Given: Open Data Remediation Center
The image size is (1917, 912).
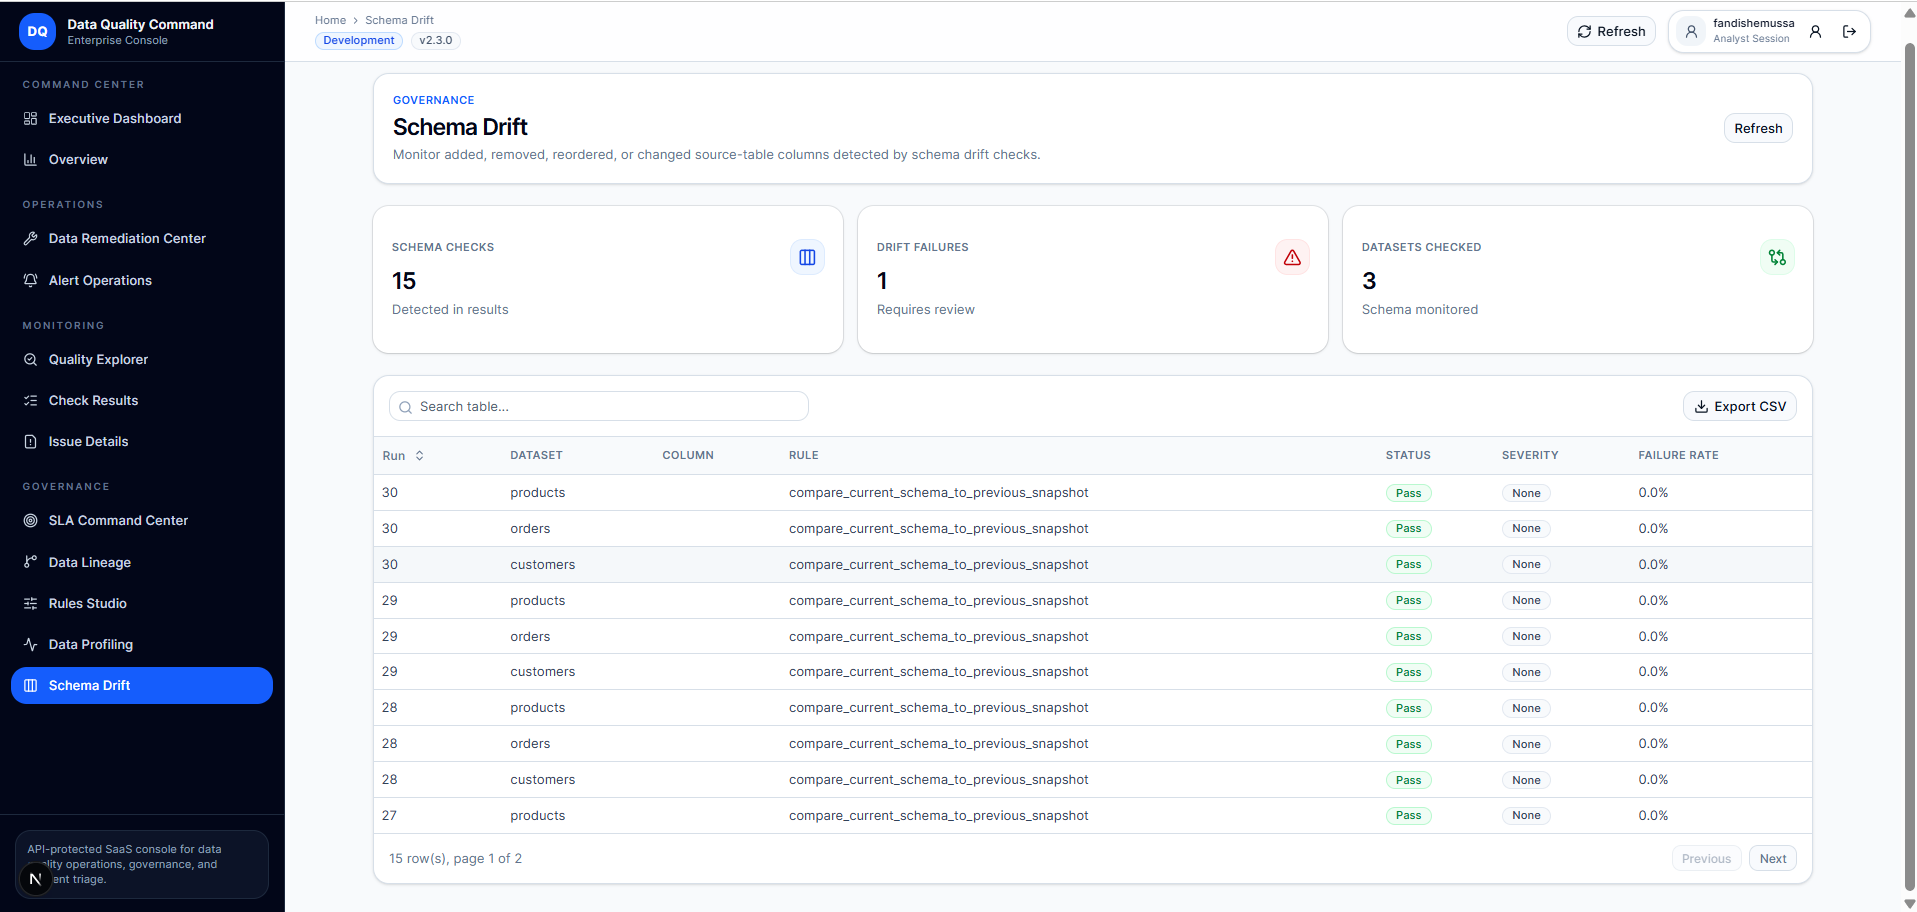Looking at the screenshot, I should tap(142, 238).
